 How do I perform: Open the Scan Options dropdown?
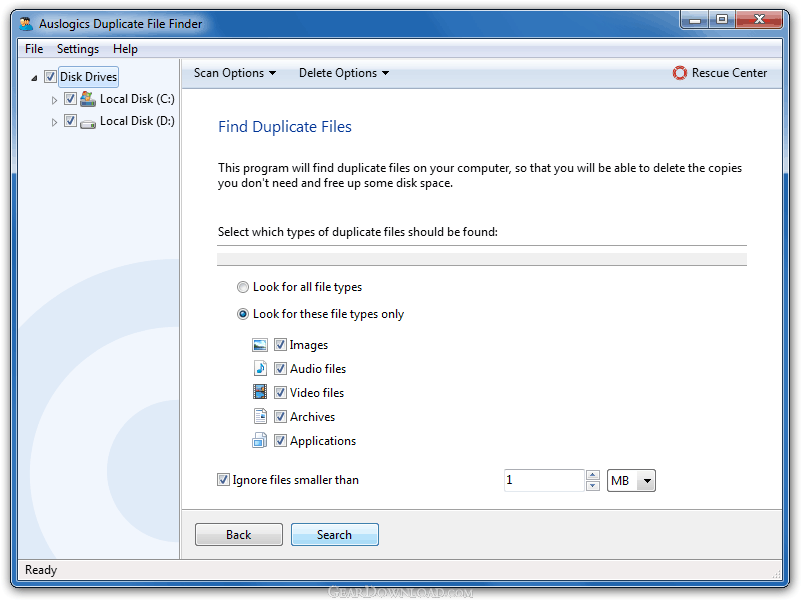click(235, 73)
